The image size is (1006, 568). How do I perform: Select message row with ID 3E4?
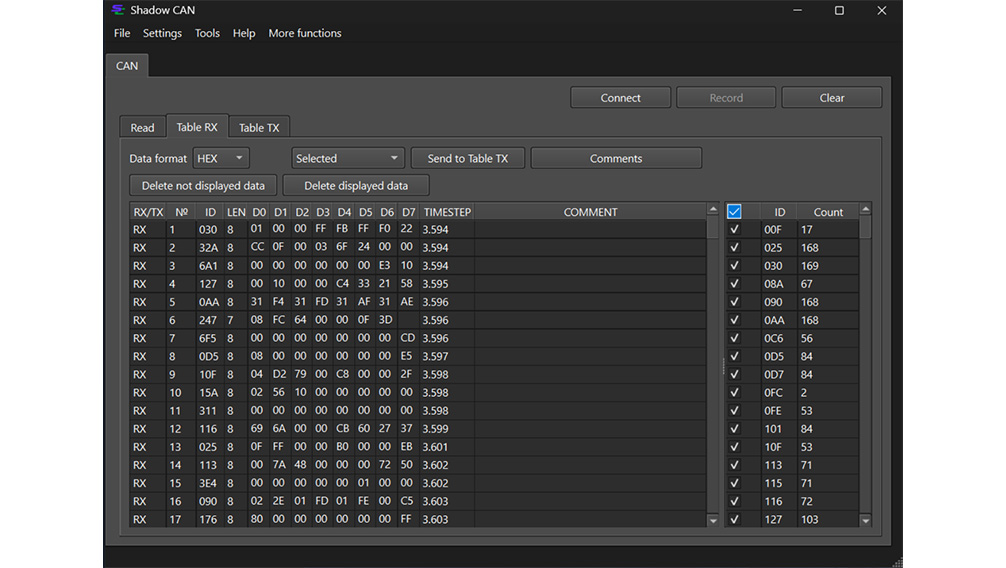coord(418,483)
